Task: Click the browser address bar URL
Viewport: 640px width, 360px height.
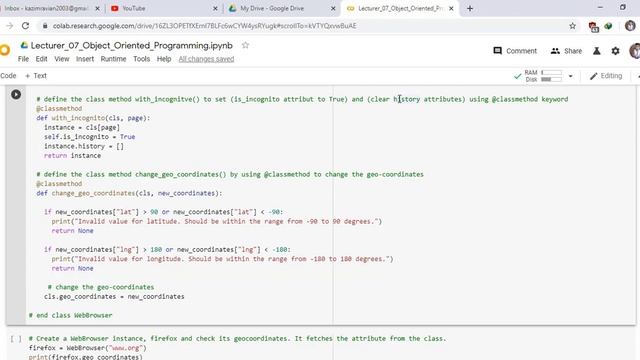Action: (x=204, y=26)
